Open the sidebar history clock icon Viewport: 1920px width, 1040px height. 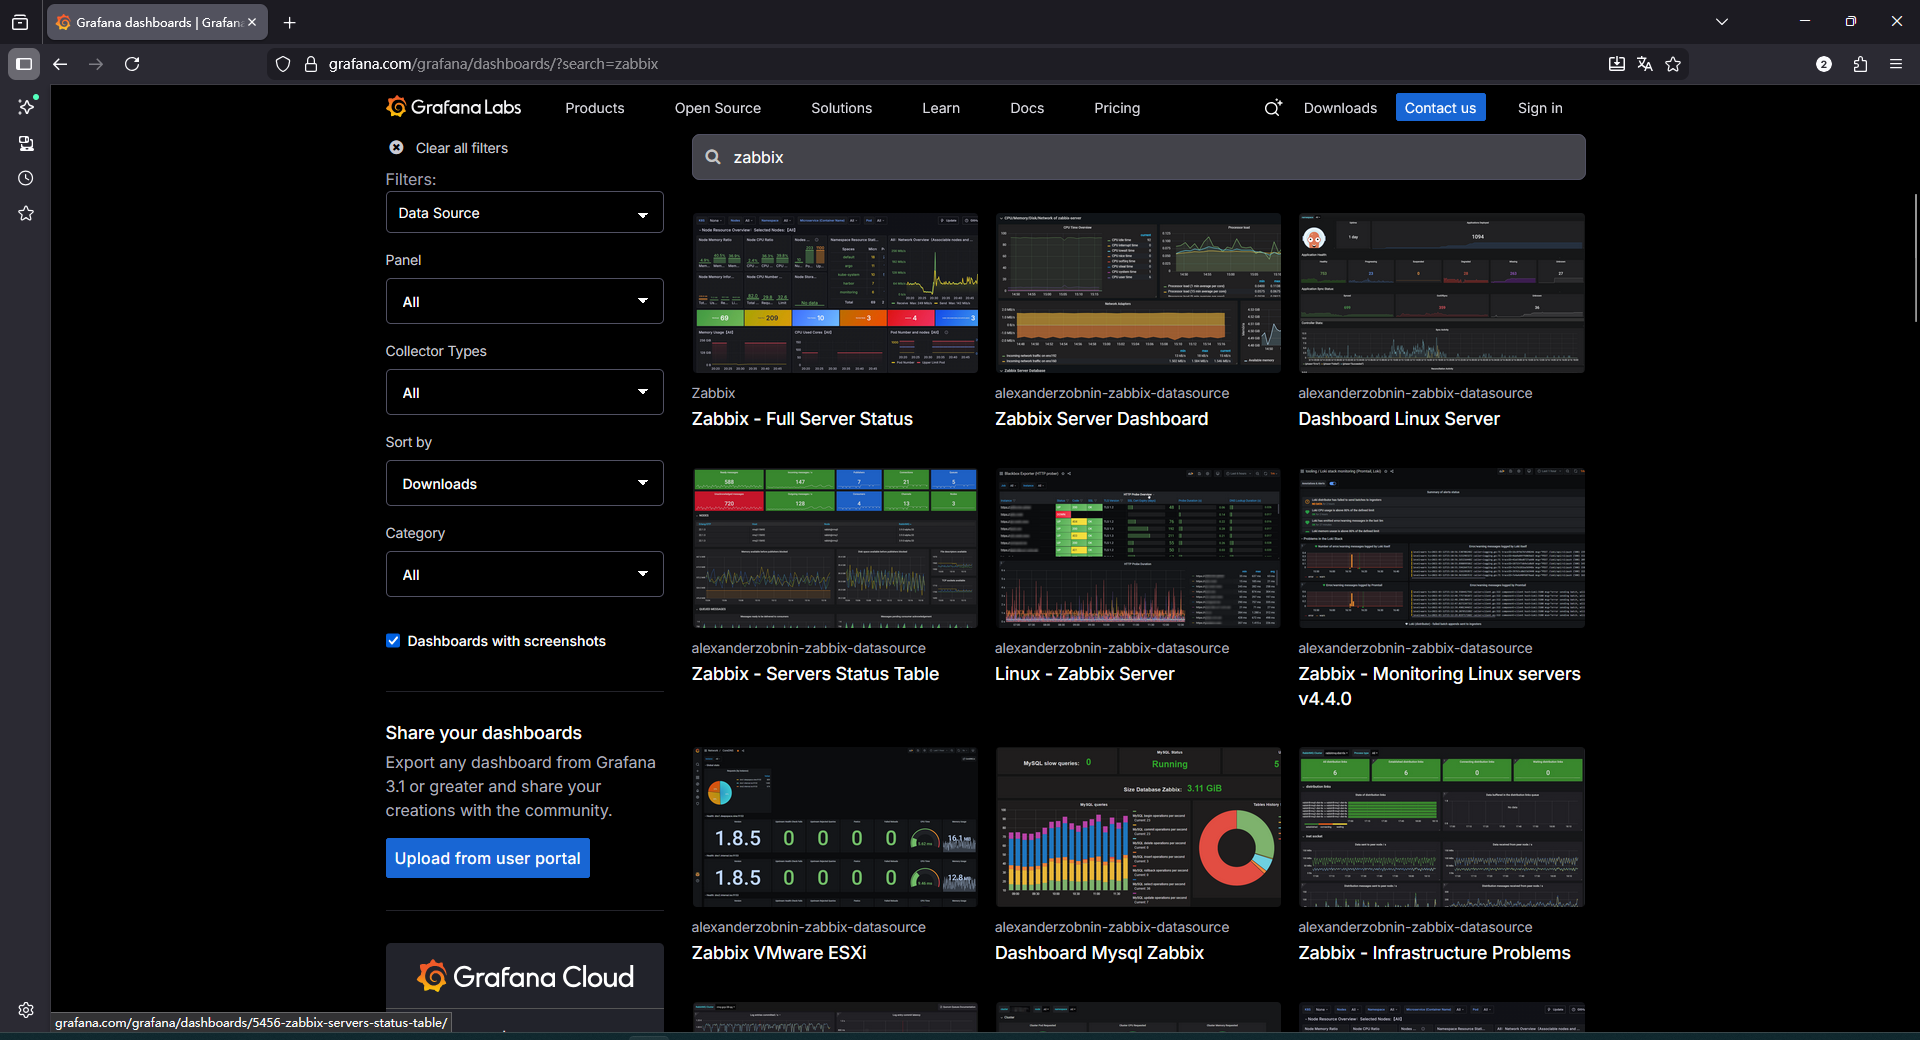coord(26,178)
